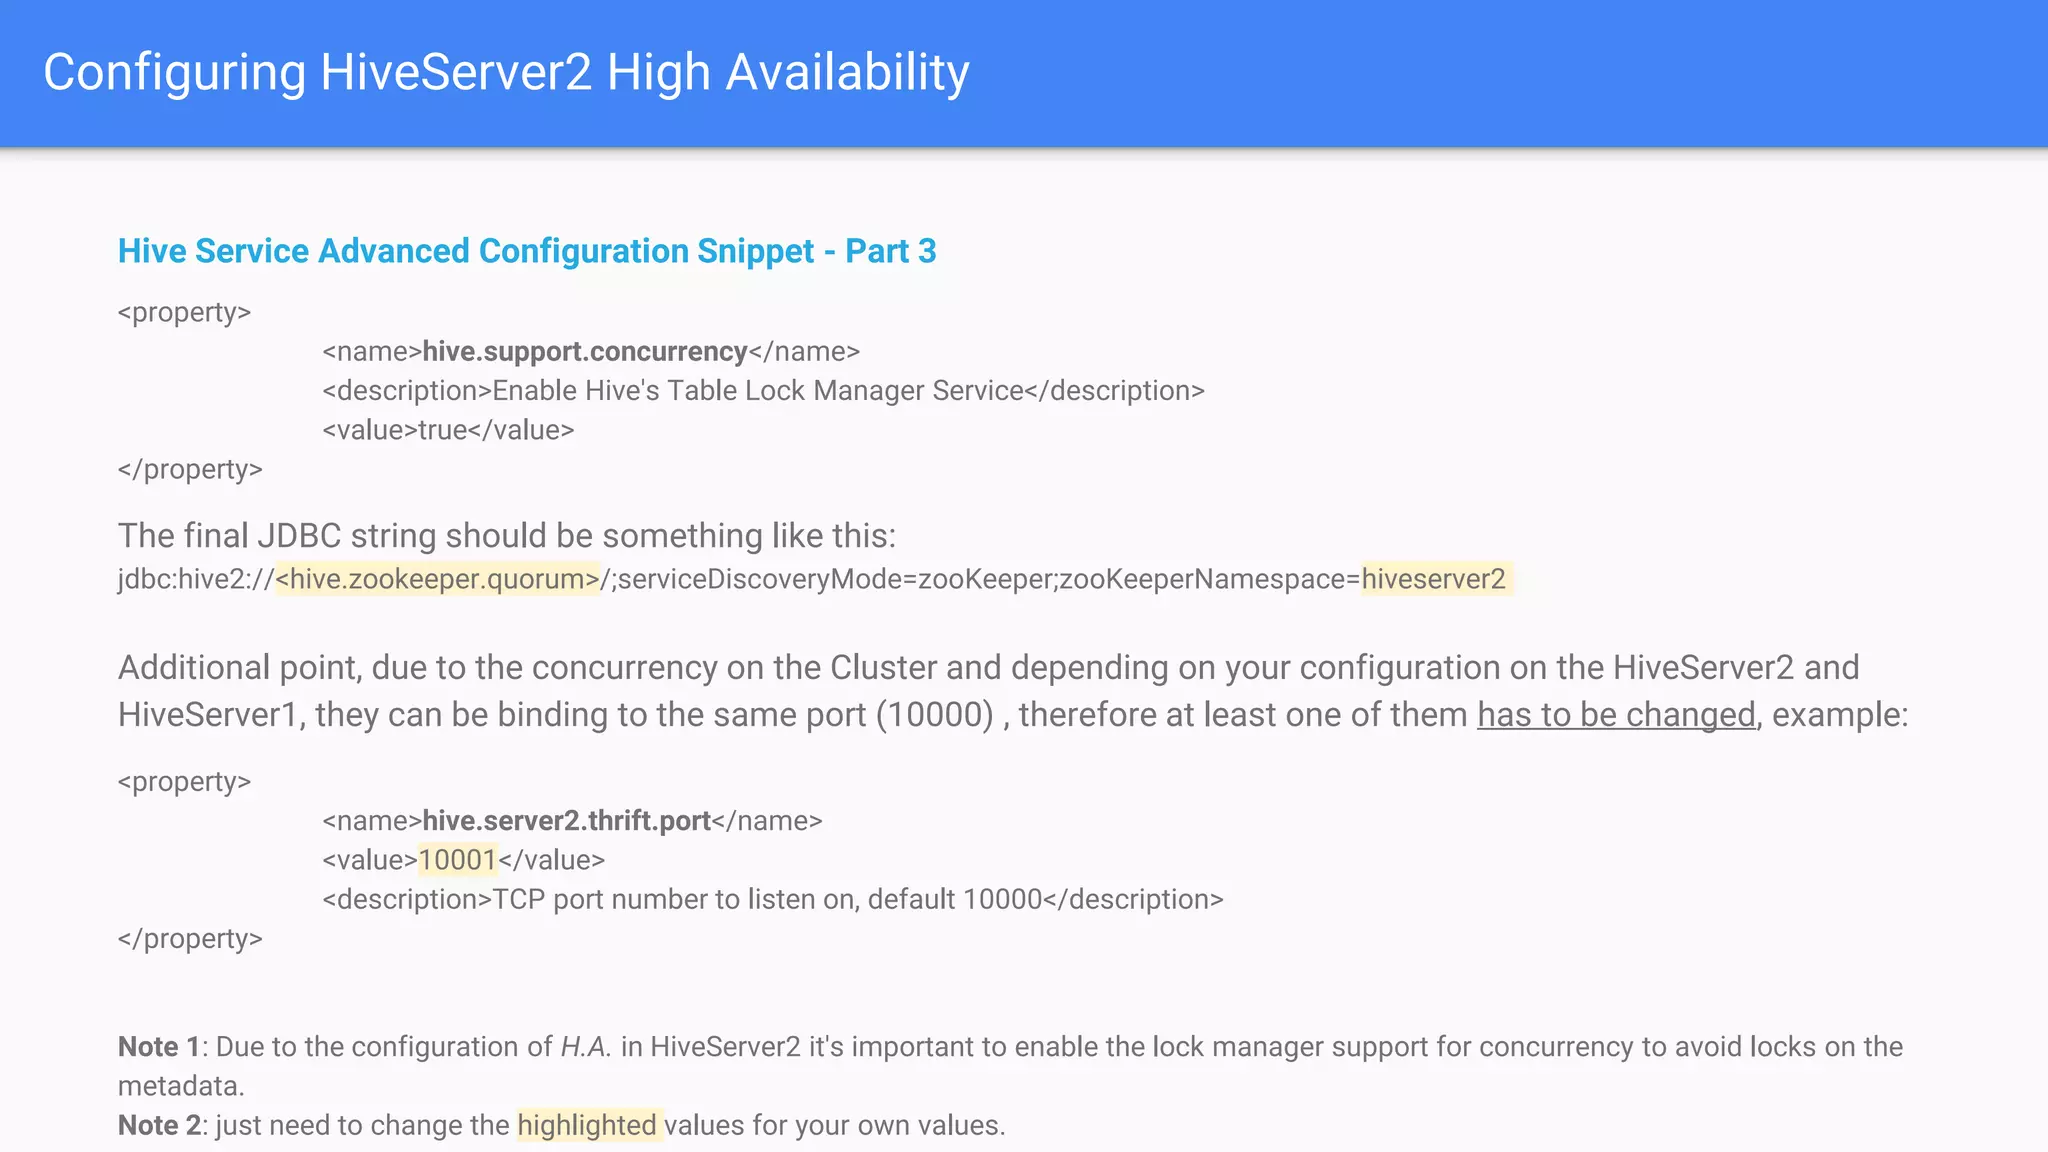
Task: Click highlighted port value '10001'
Action: click(x=457, y=860)
